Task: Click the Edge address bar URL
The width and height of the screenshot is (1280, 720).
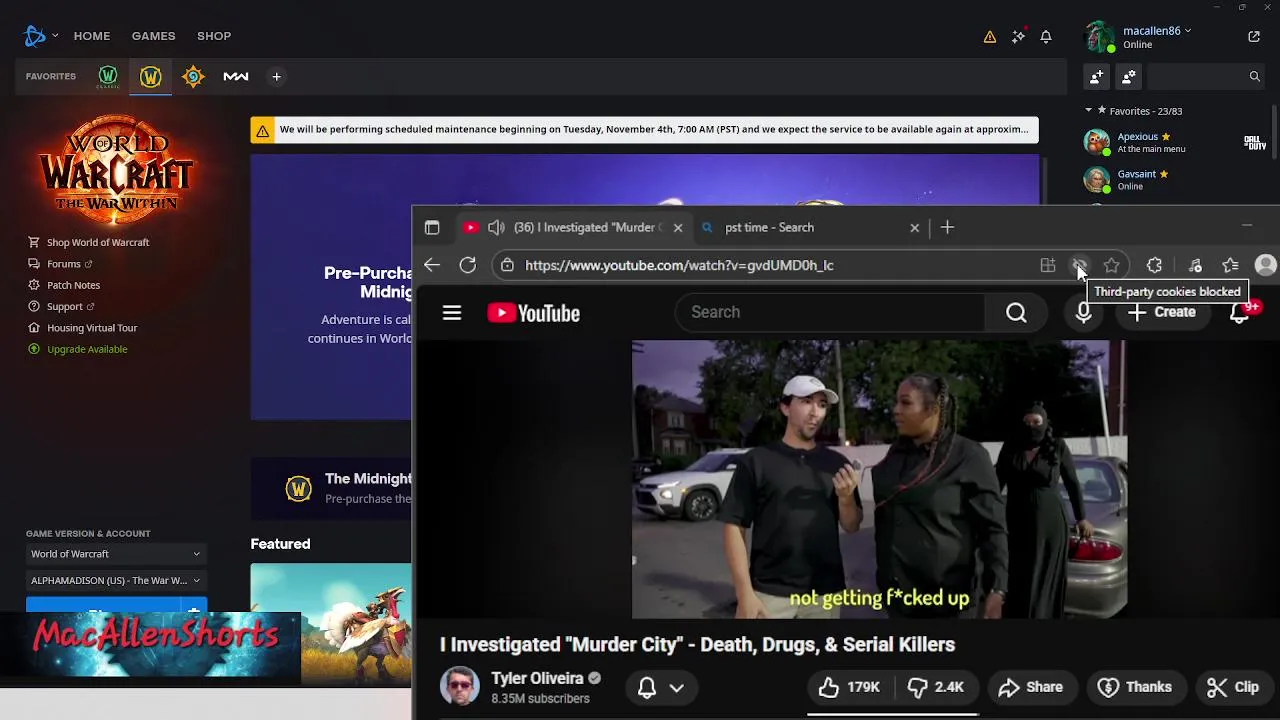Action: click(679, 265)
